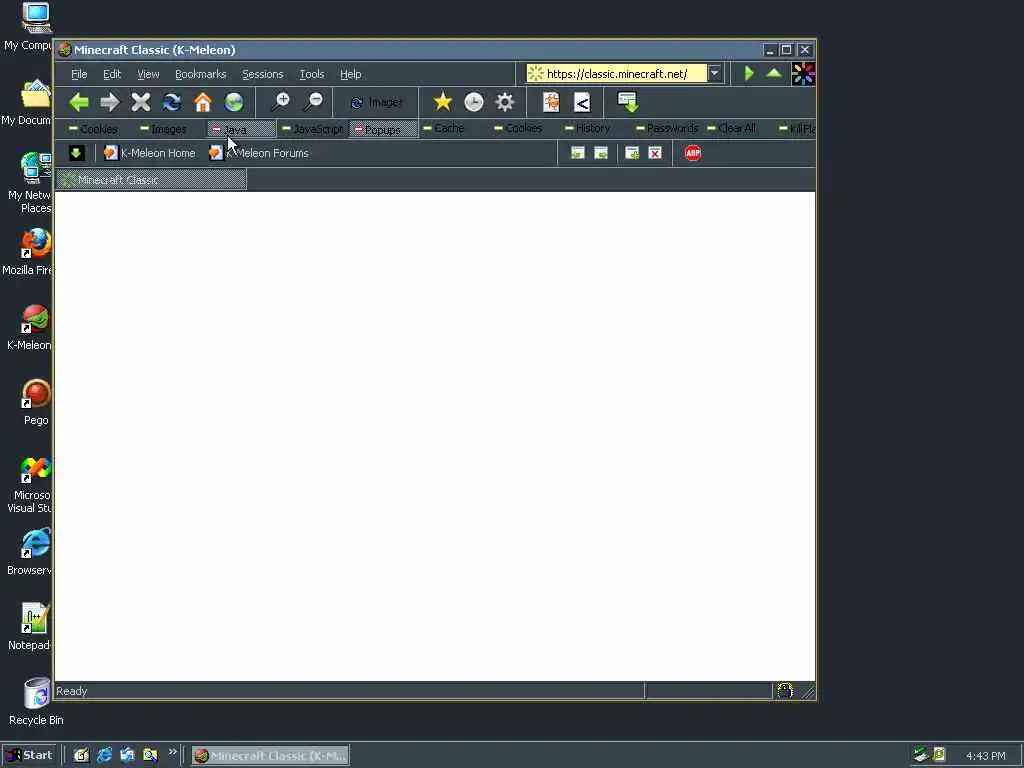
Task: Click the green Go play arrow
Action: pyautogui.click(x=749, y=73)
